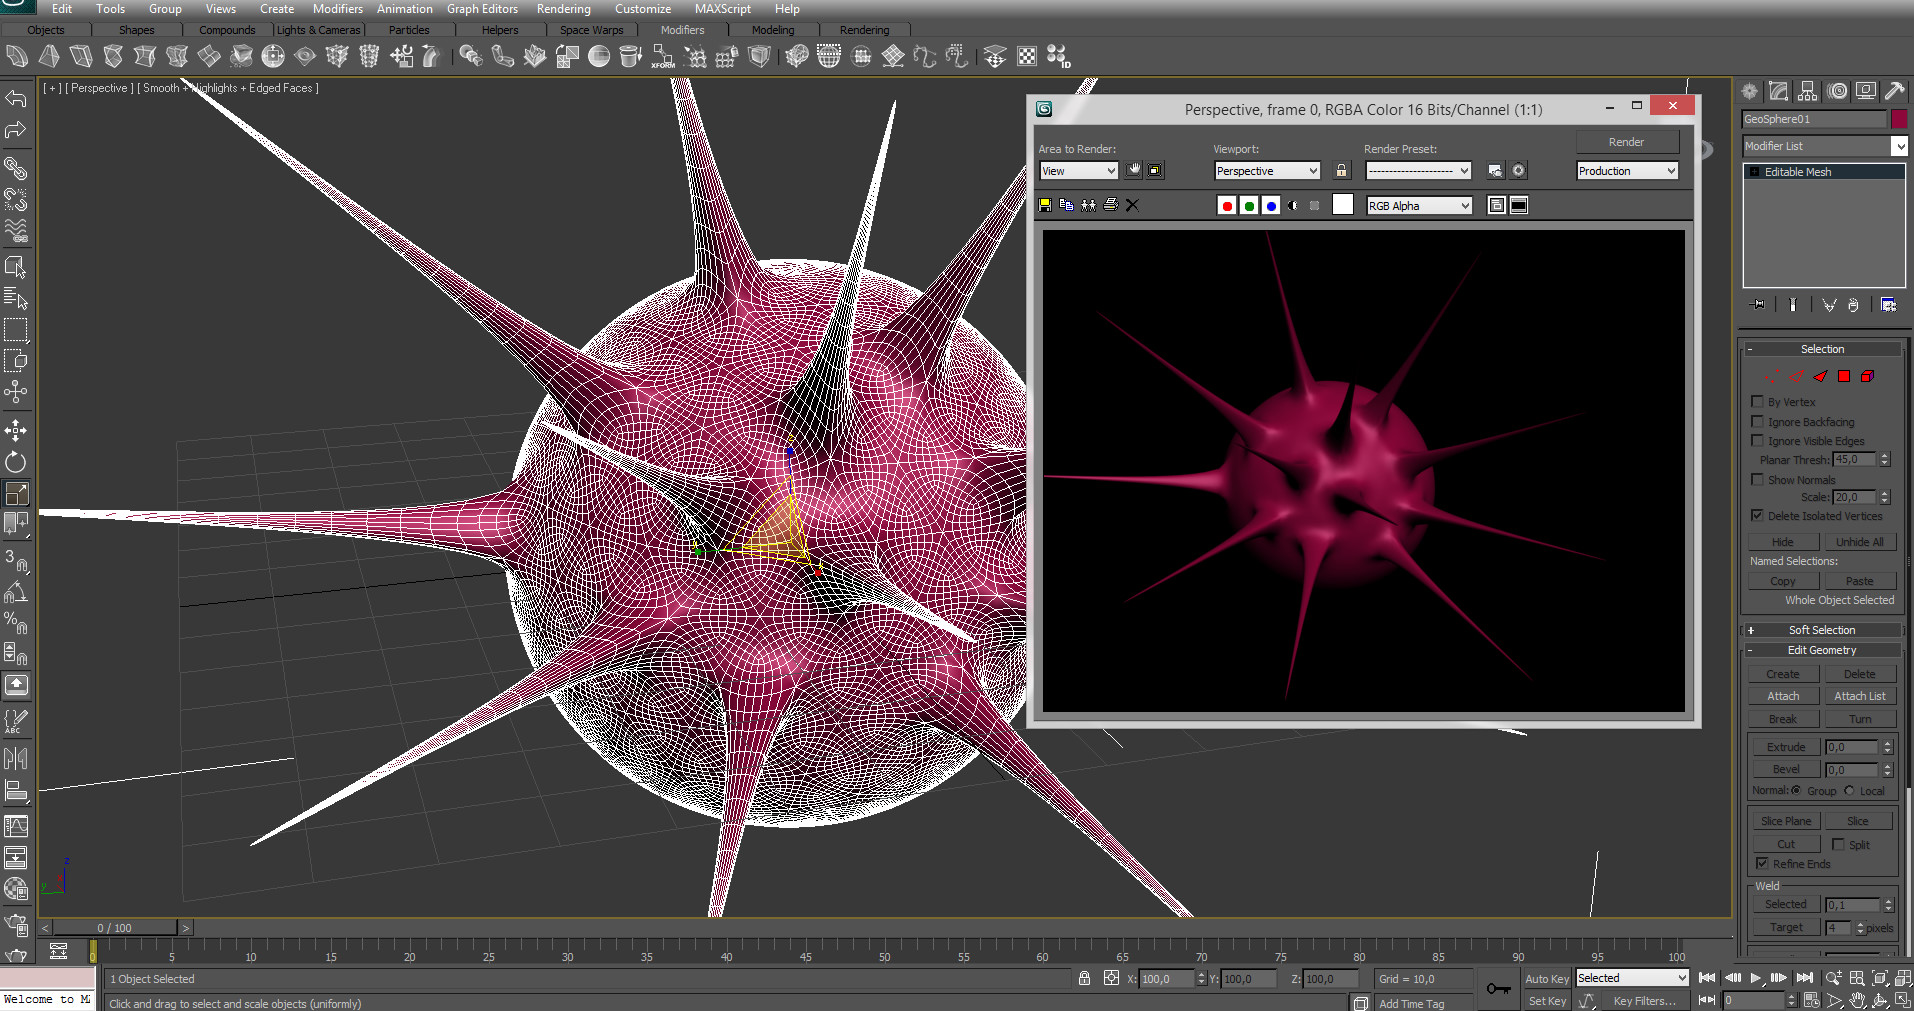1914x1011 pixels.
Task: Open the Hierarchy command panel tab
Action: tap(1807, 91)
